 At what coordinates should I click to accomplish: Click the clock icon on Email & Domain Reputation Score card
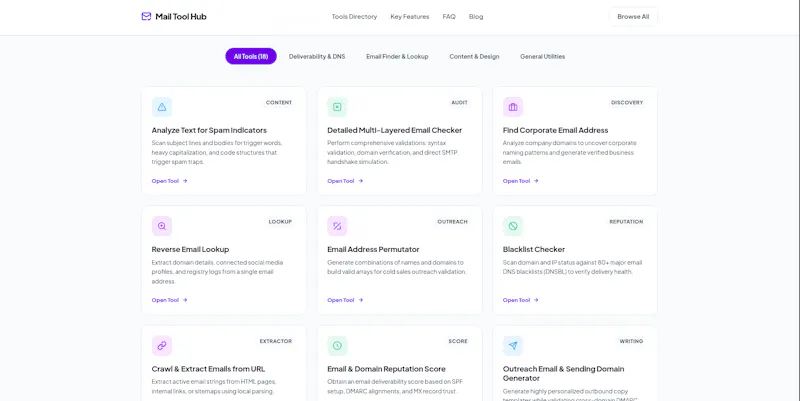pyautogui.click(x=337, y=345)
